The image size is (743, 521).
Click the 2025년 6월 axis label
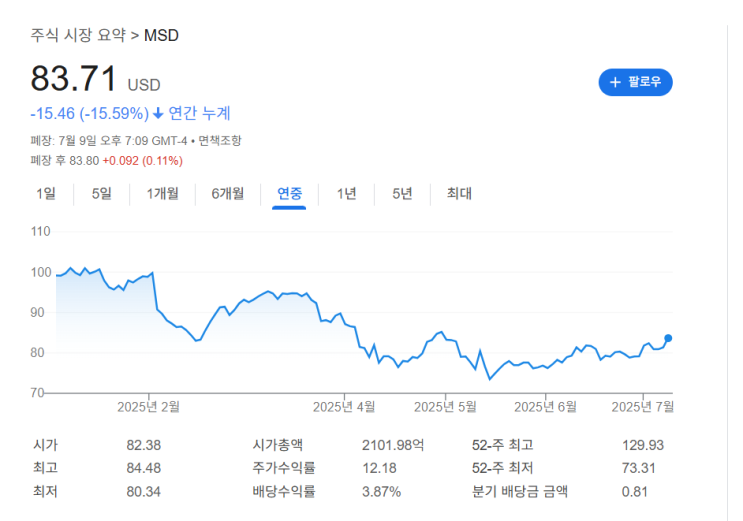click(545, 407)
